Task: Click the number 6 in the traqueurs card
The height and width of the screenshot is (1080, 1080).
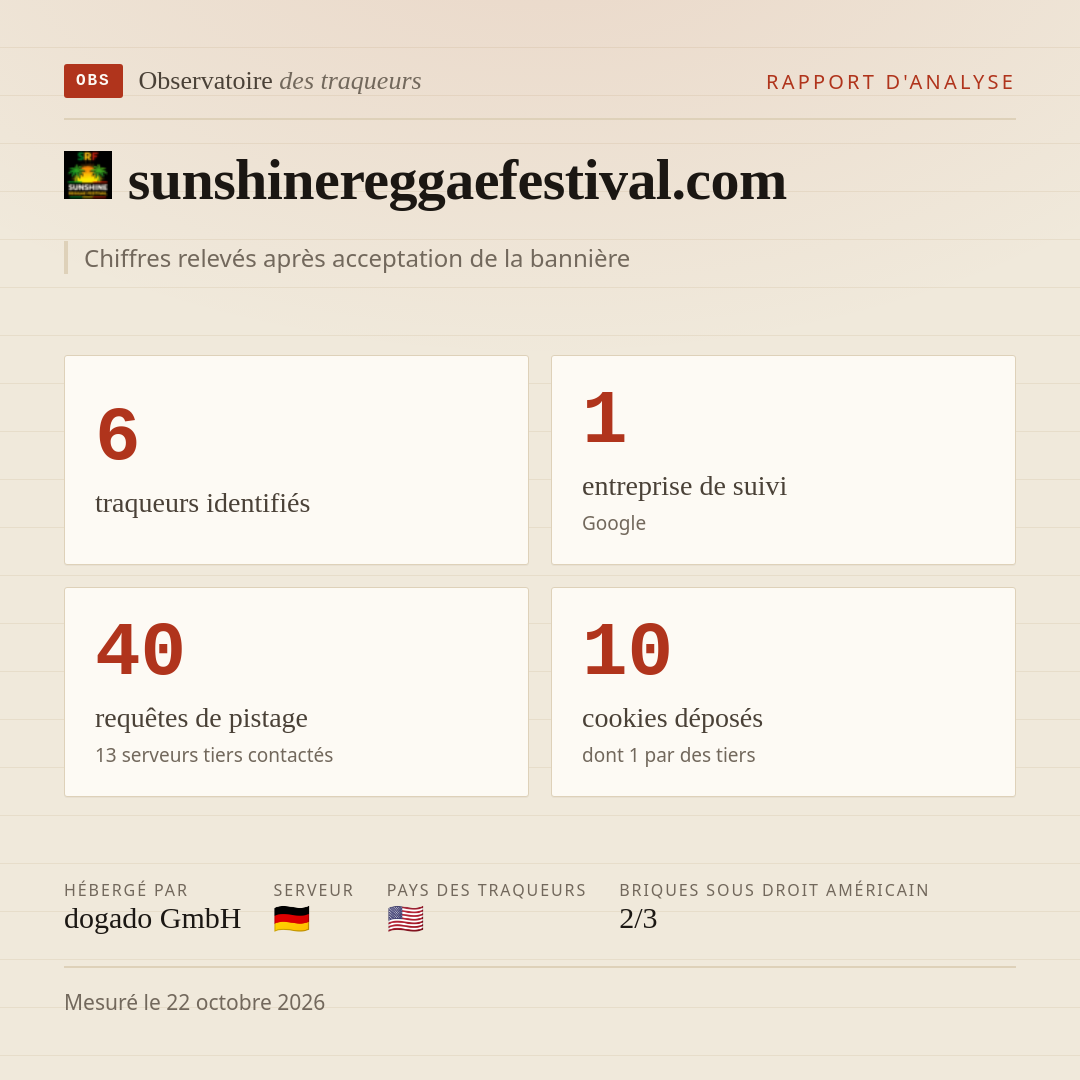Action: 118,435
